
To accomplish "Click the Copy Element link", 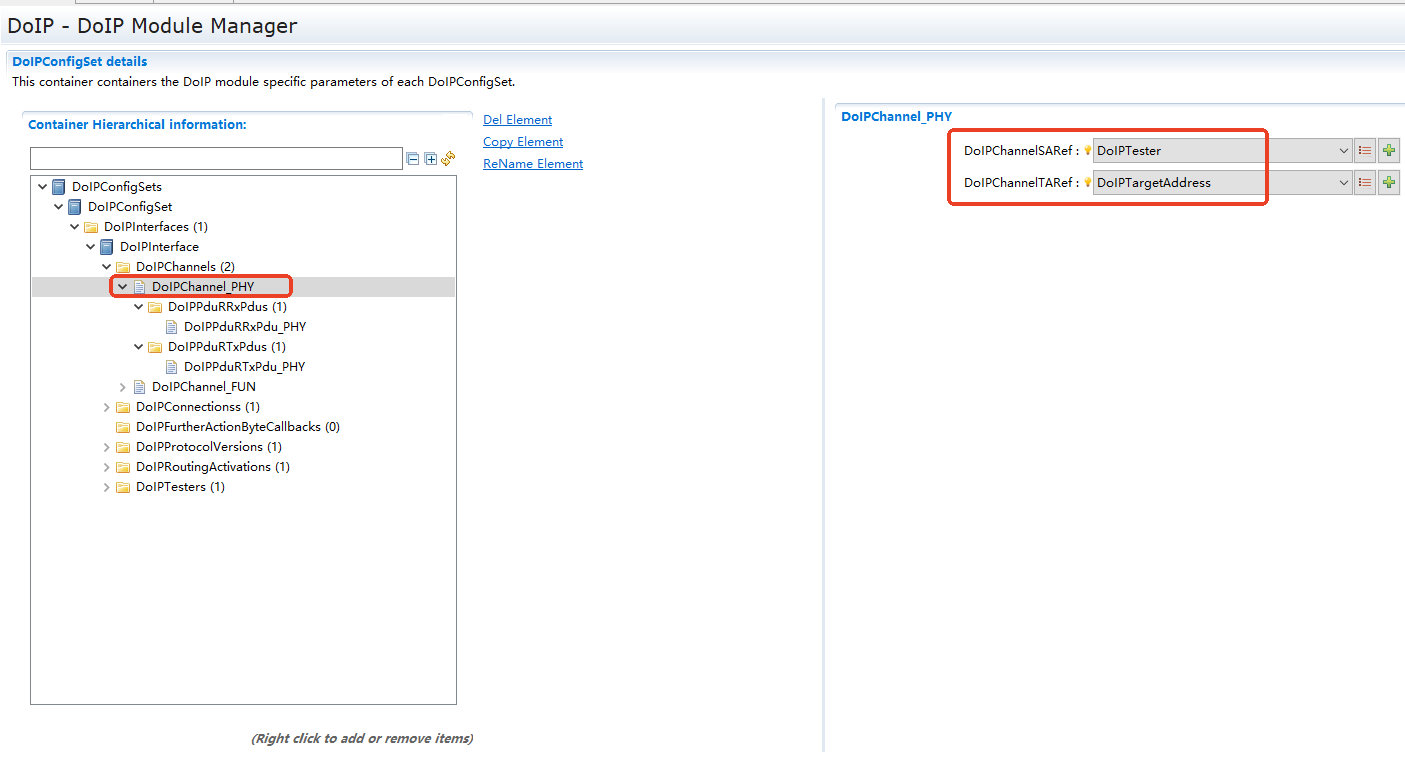I will (x=523, y=142).
